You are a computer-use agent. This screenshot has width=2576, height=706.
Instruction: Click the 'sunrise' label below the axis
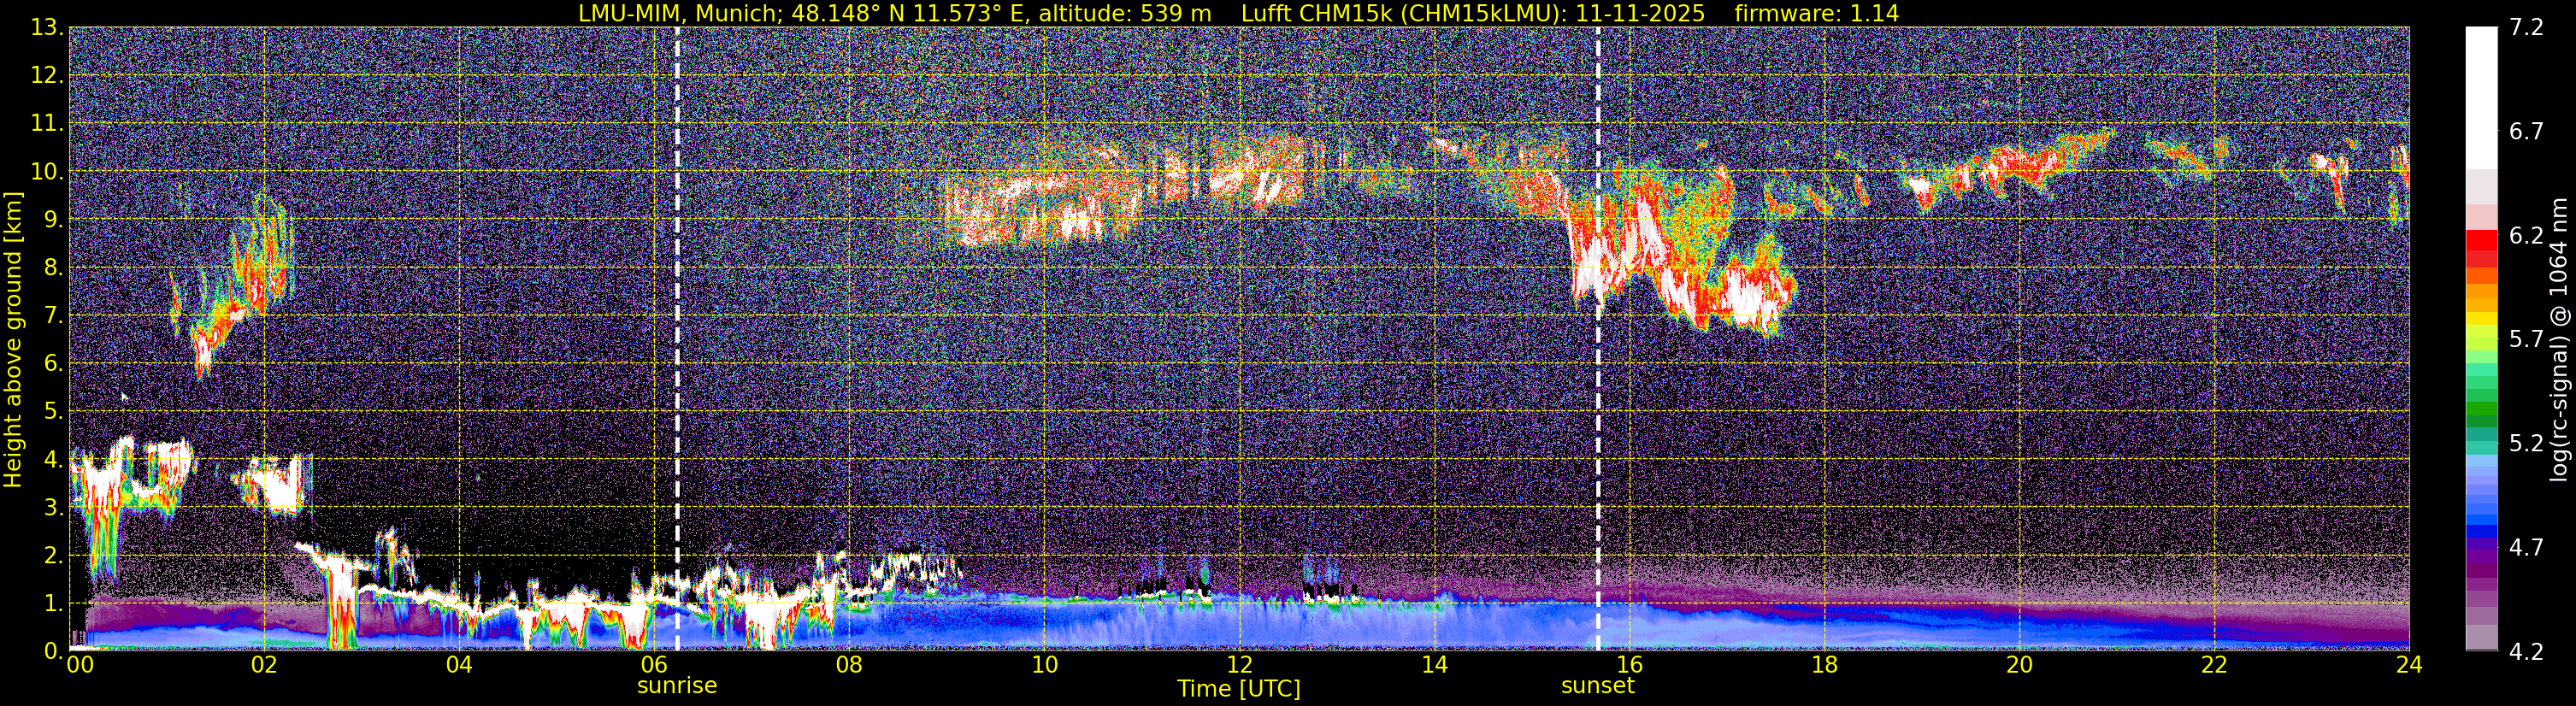[x=677, y=686]
